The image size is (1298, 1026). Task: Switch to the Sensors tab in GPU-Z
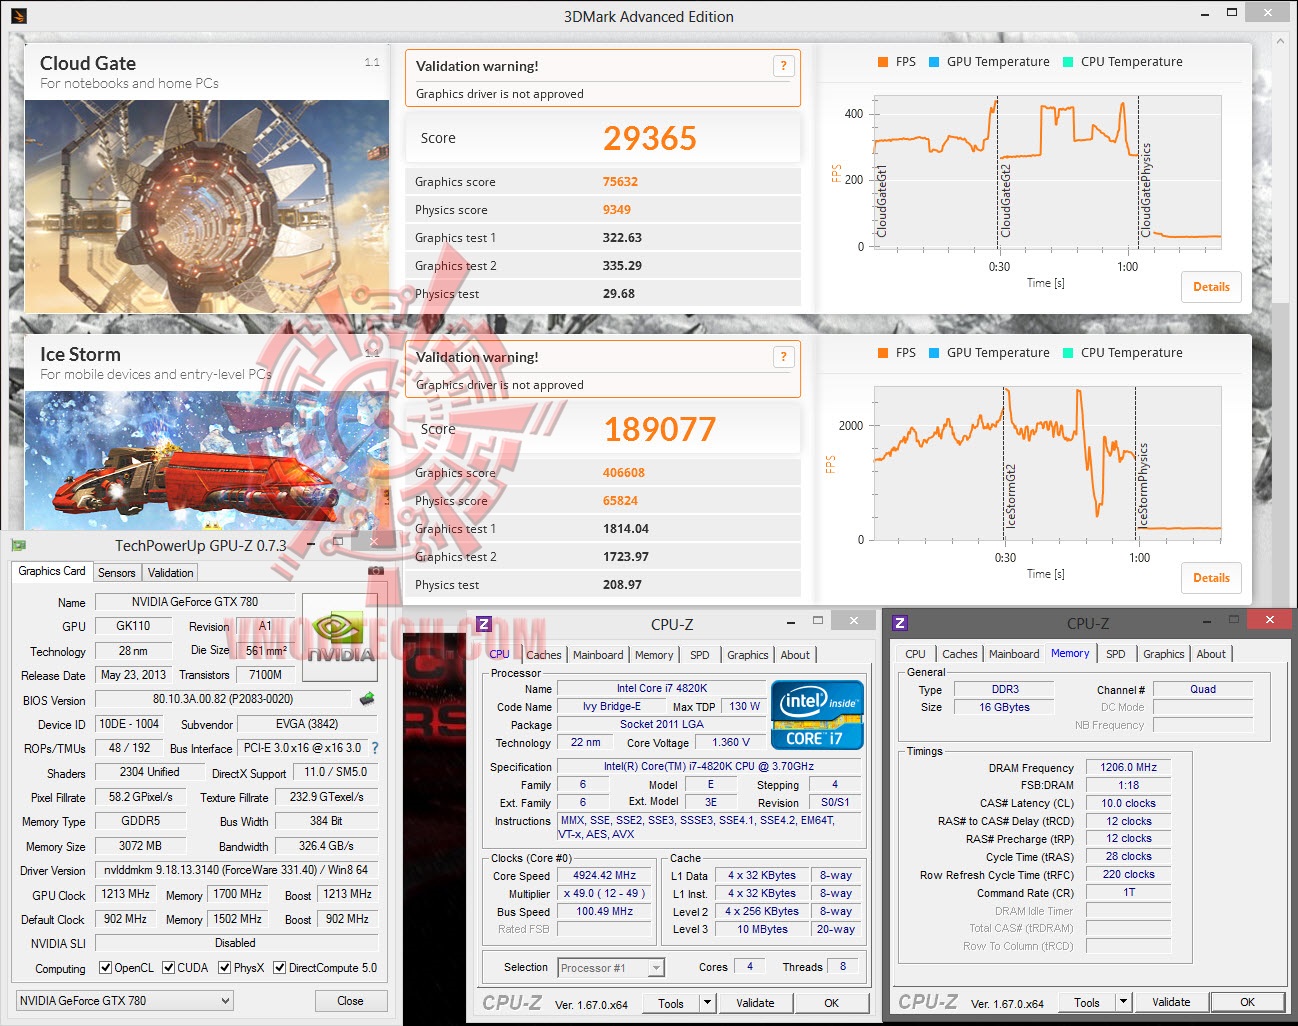point(116,573)
